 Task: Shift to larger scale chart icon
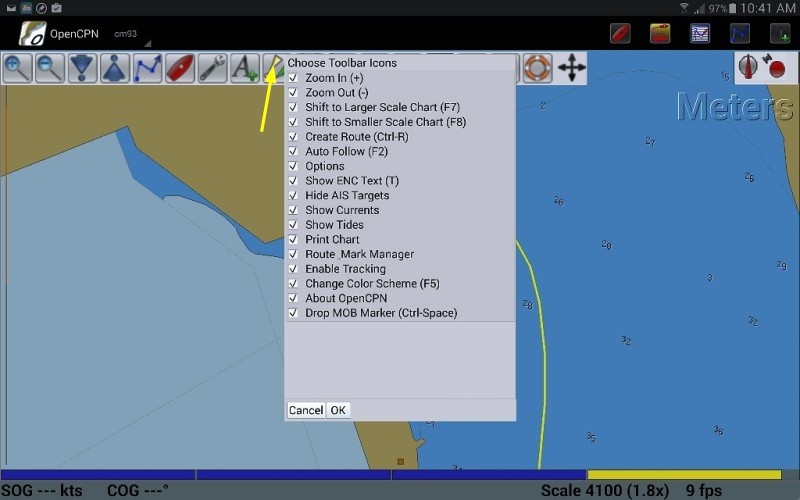[82, 68]
